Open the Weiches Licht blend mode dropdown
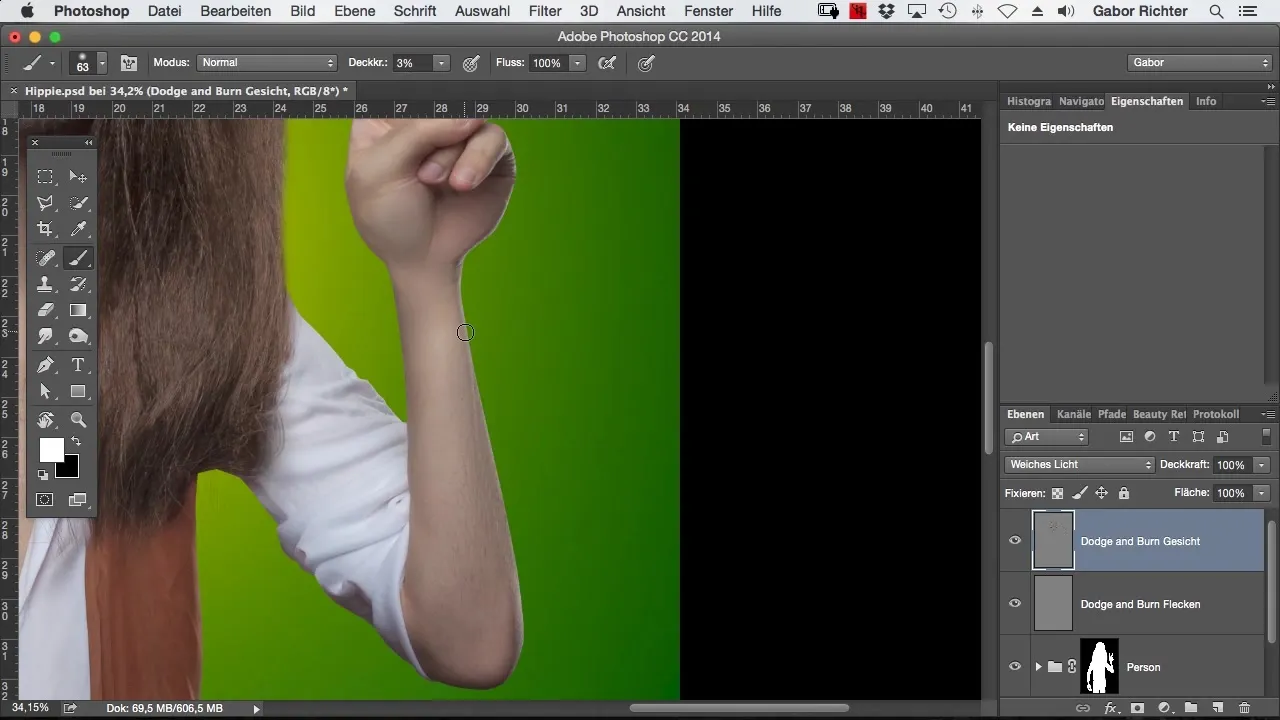 click(x=1080, y=465)
